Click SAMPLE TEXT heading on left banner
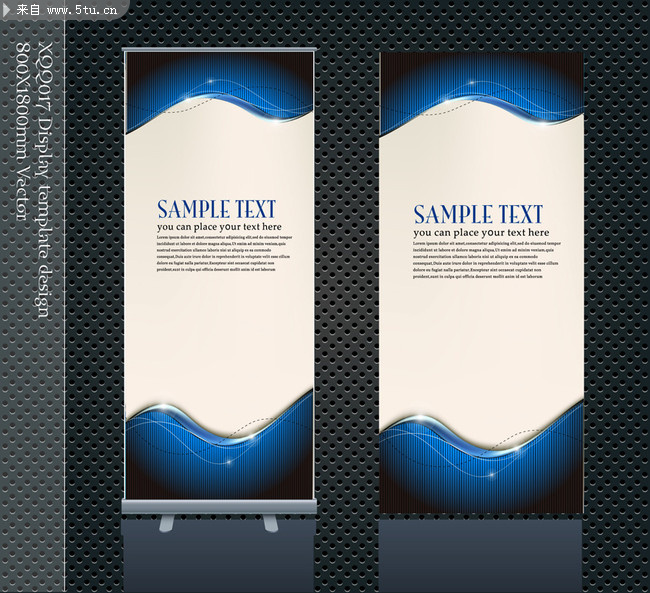This screenshot has width=650, height=593. click(216, 209)
